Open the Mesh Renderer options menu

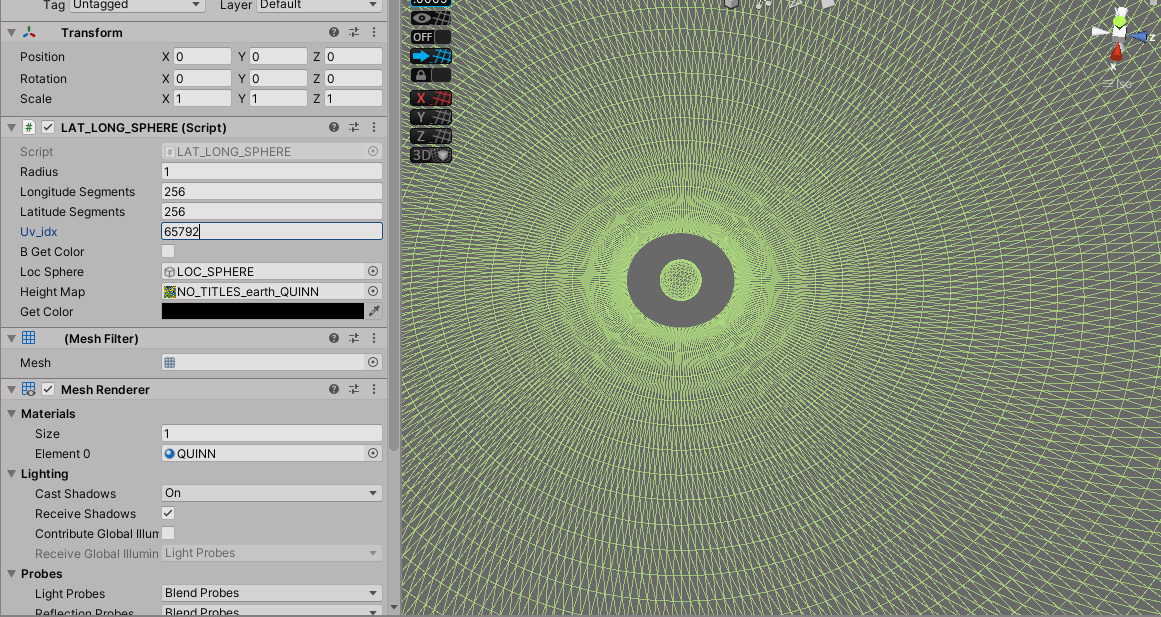pos(374,389)
